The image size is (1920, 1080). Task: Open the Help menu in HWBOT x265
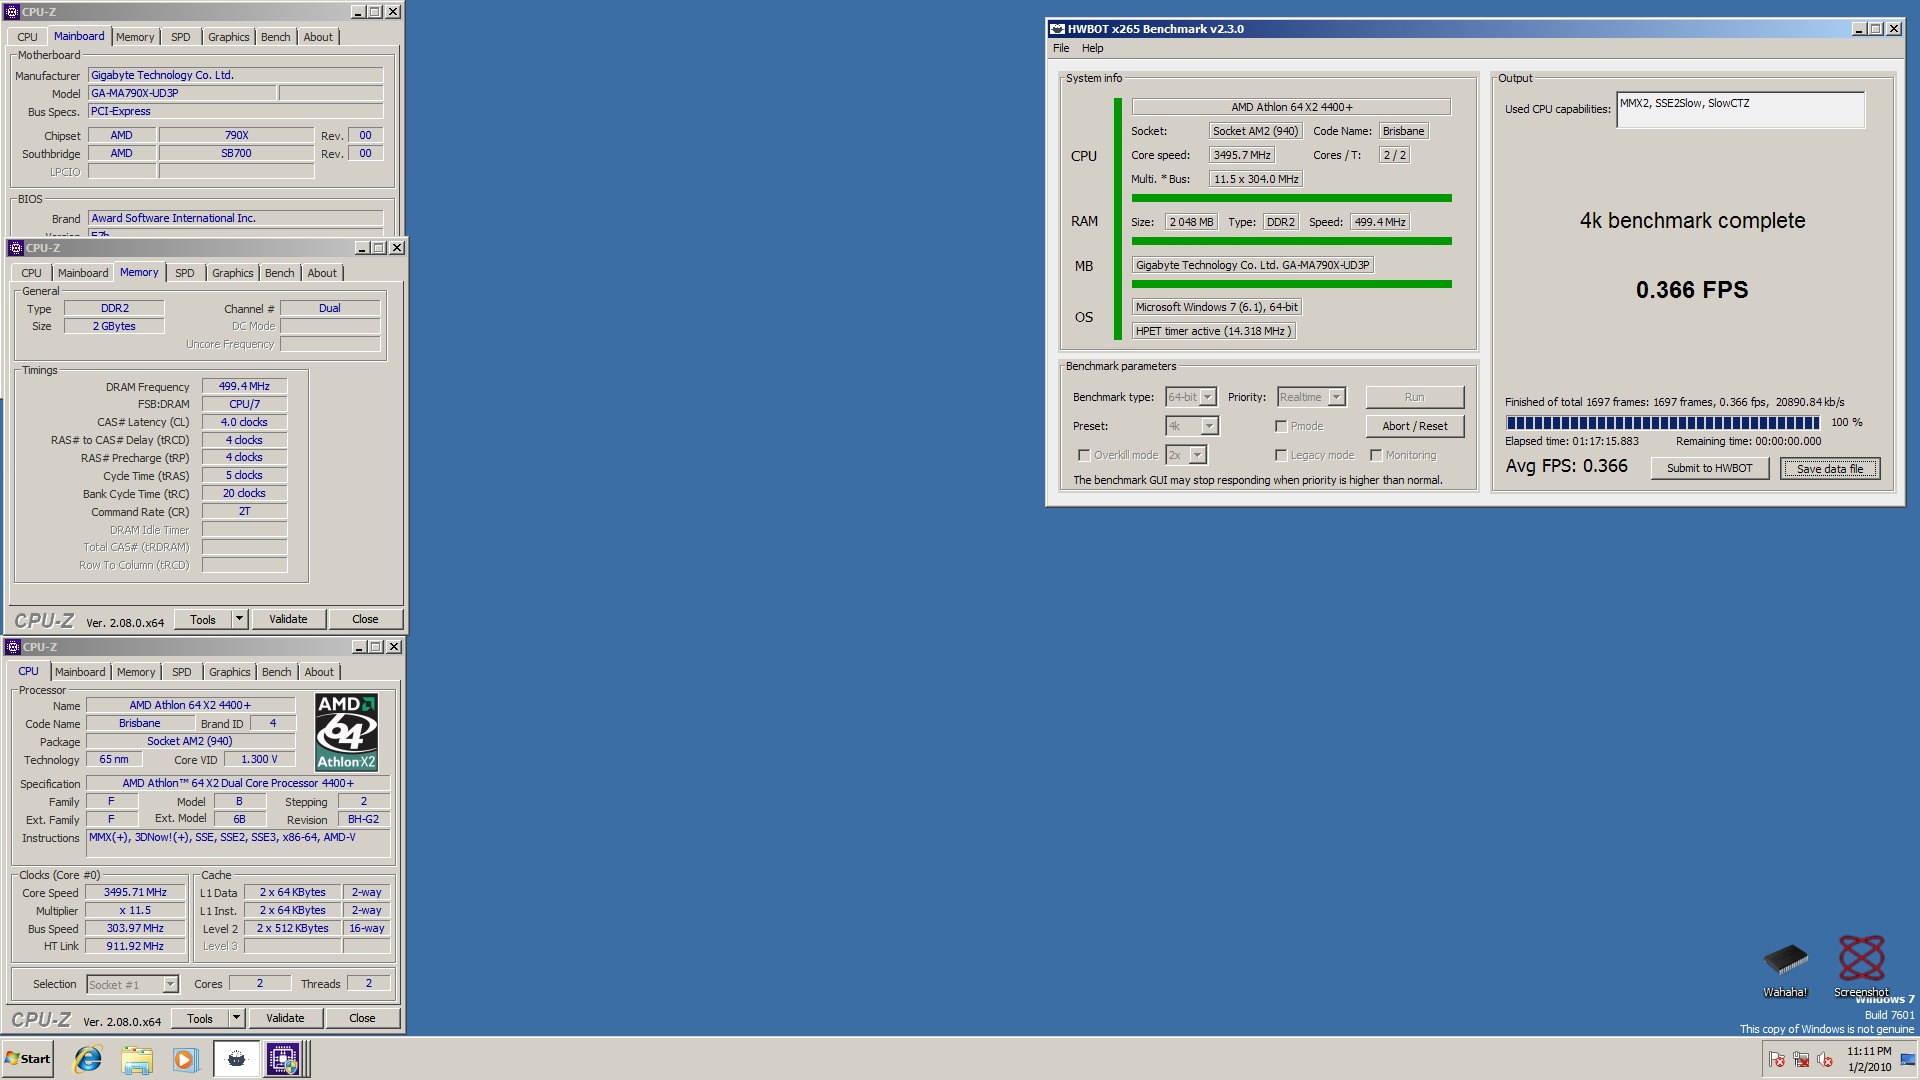(x=1093, y=48)
